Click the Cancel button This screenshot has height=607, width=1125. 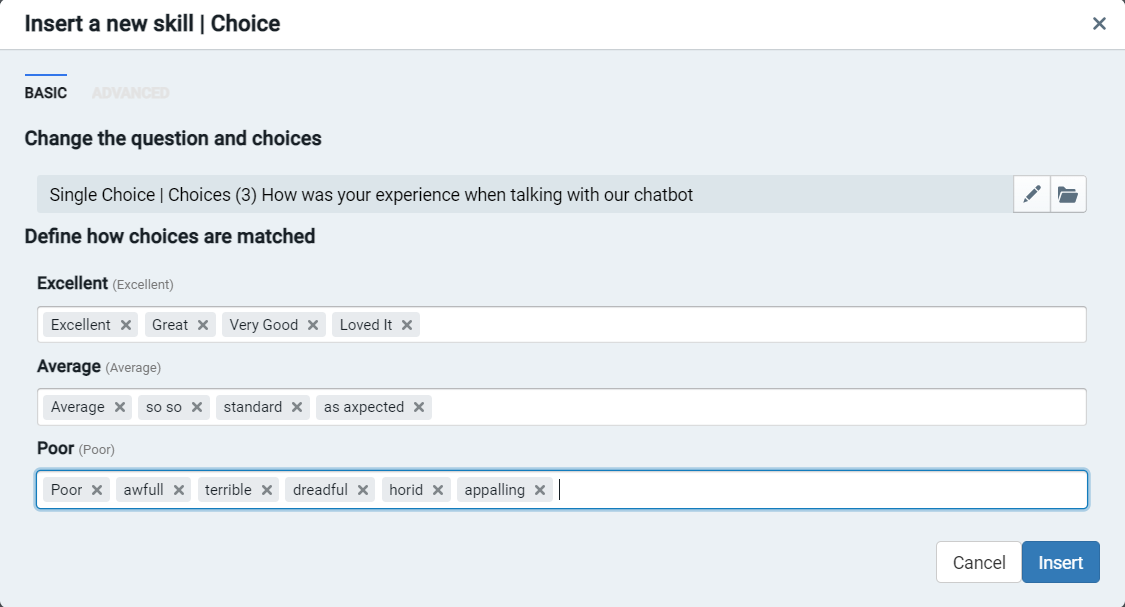coord(978,562)
